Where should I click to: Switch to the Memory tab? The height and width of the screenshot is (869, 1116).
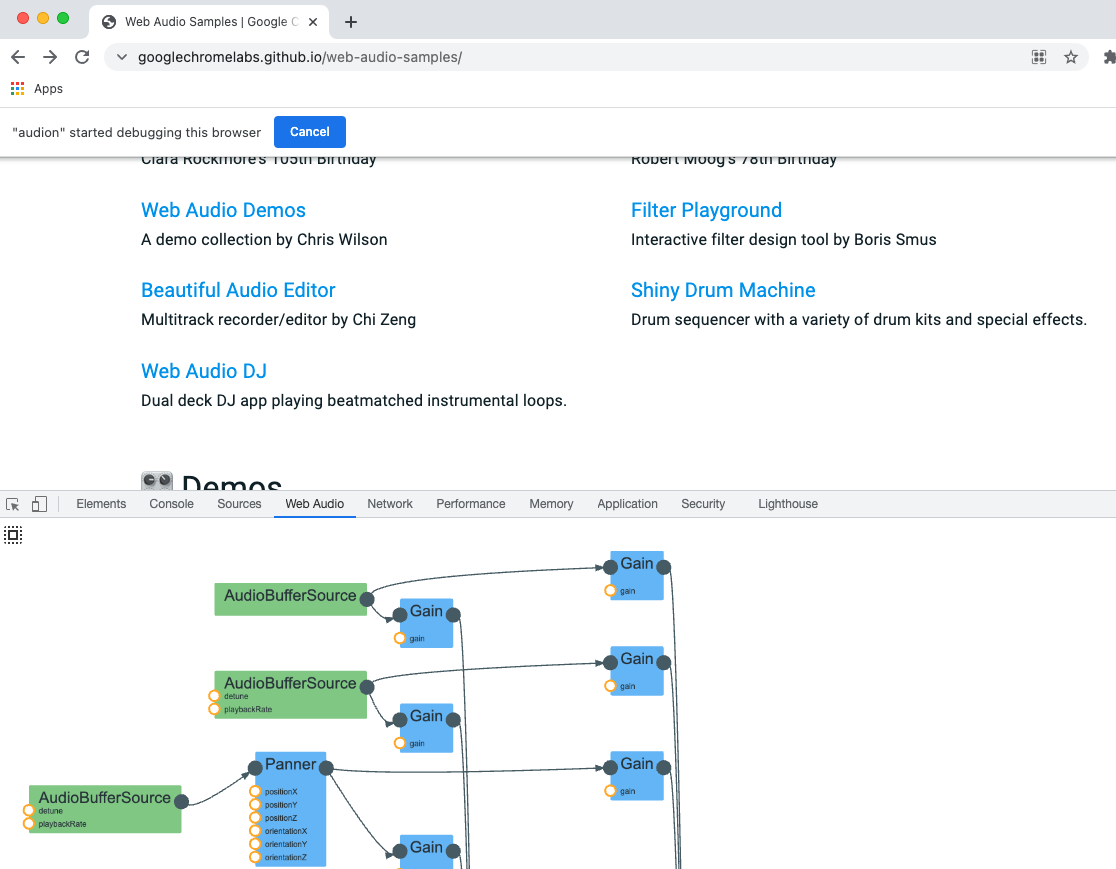click(551, 504)
